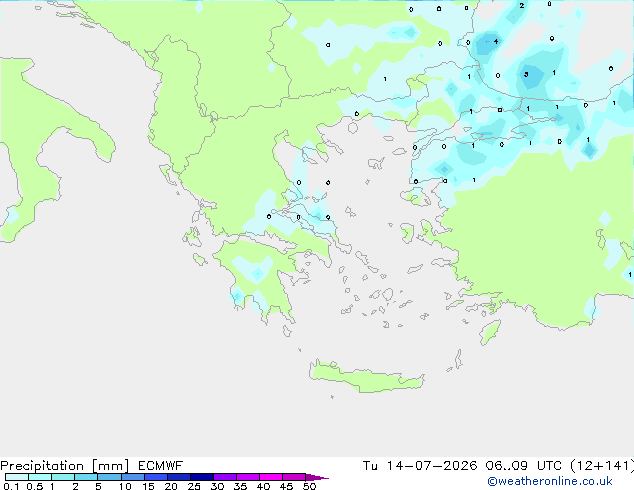Click the 'ECMWF' model label
This screenshot has height=490, width=634.
point(161,466)
